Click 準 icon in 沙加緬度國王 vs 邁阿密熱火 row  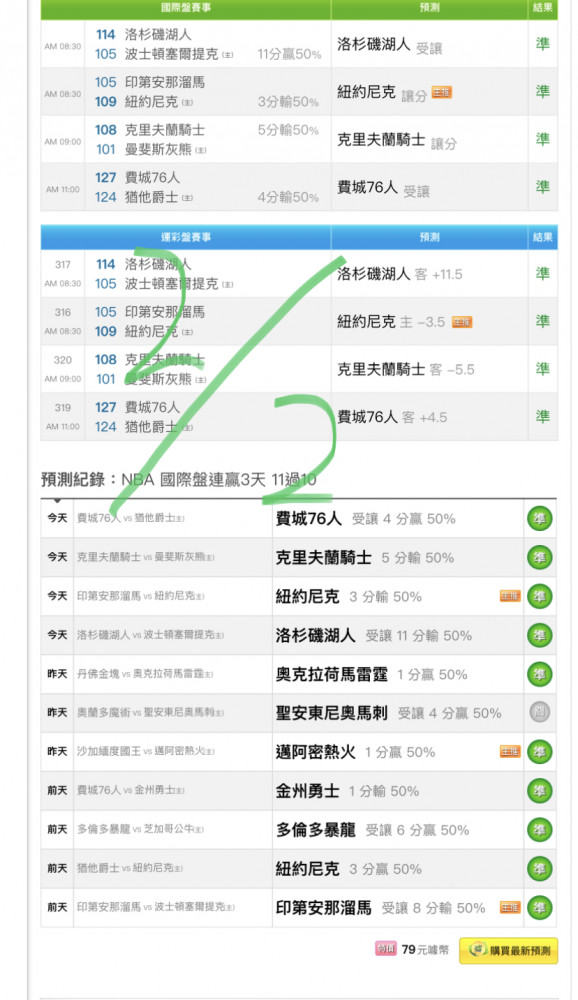(539, 752)
